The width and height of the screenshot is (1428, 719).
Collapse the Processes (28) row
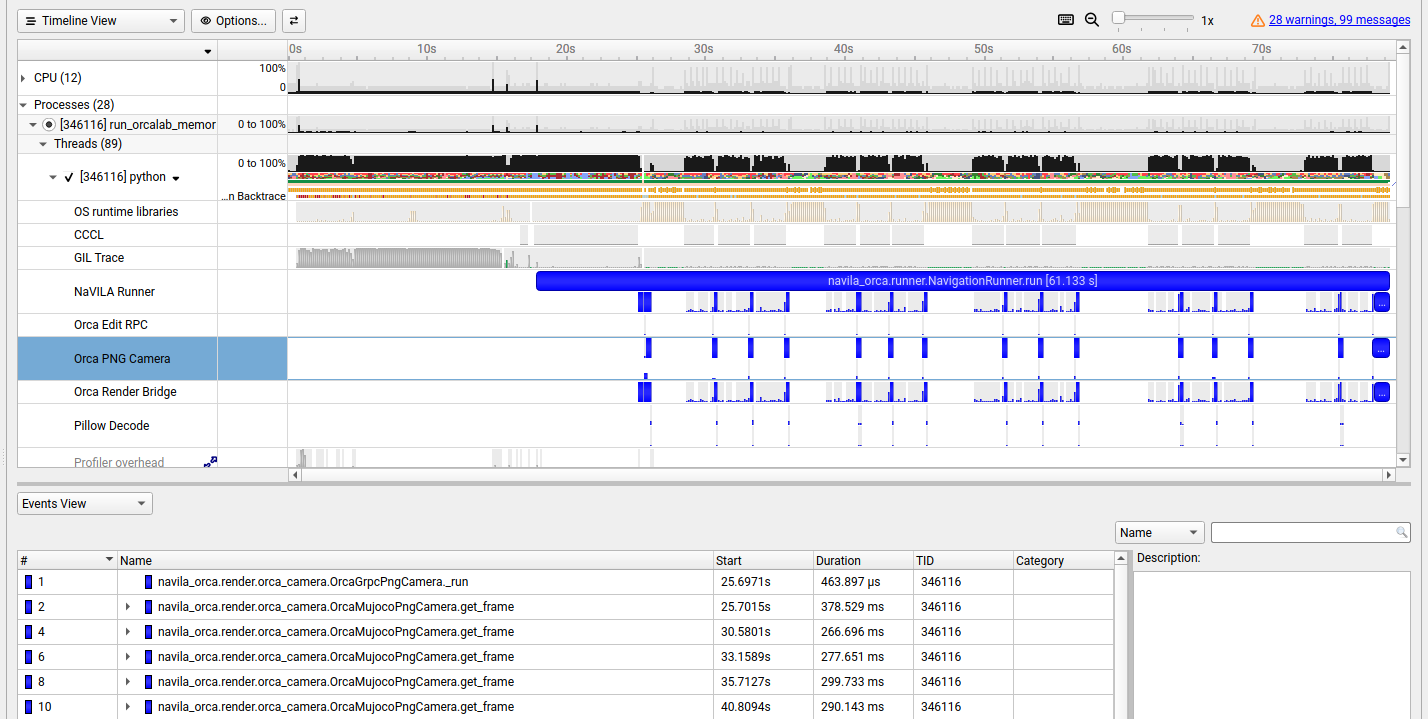(x=23, y=105)
